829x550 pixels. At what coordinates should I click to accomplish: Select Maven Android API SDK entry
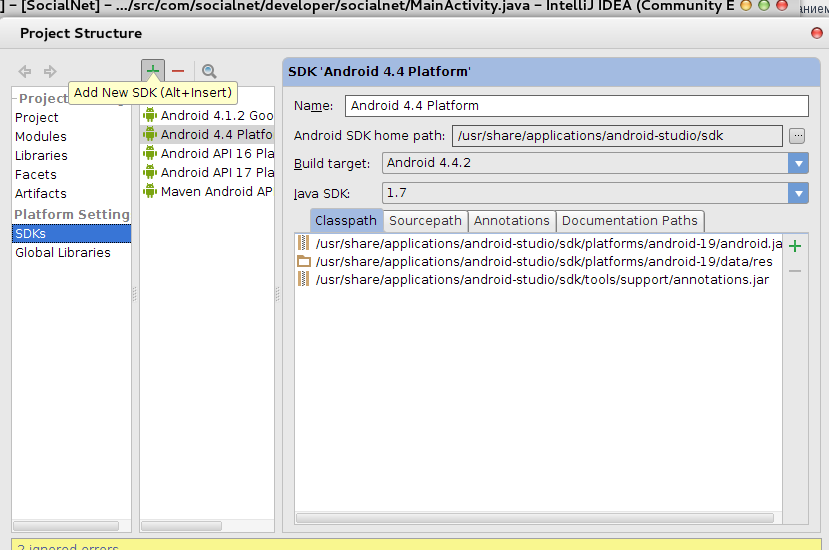[x=207, y=191]
